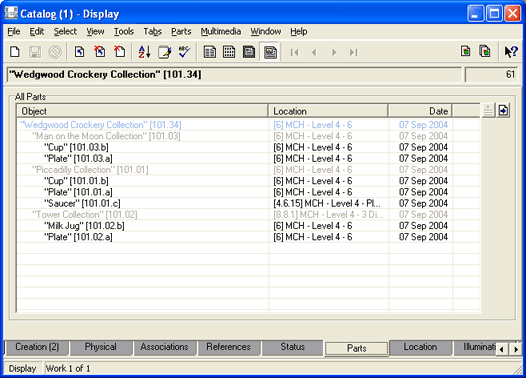Open the File menu
Screen dimensions: 526x378
14,32
